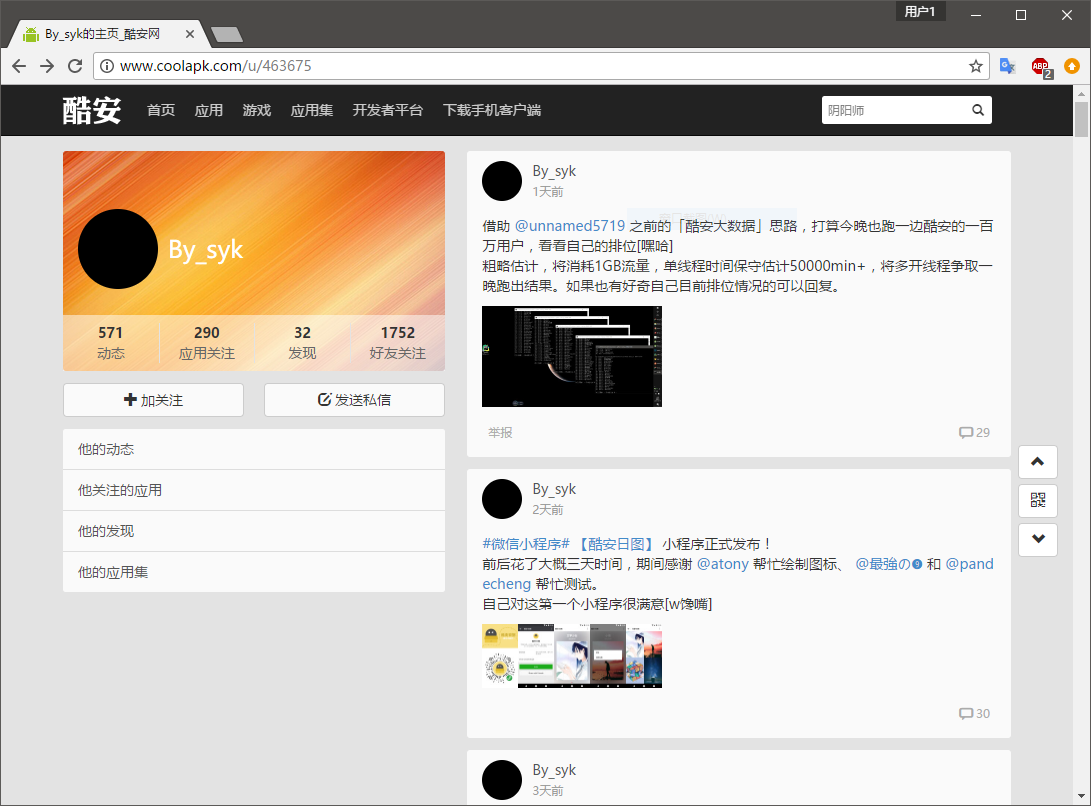The image size is (1091, 806).
Task: Open the 酷安日图 screenshots thumbnail
Action: (x=572, y=656)
